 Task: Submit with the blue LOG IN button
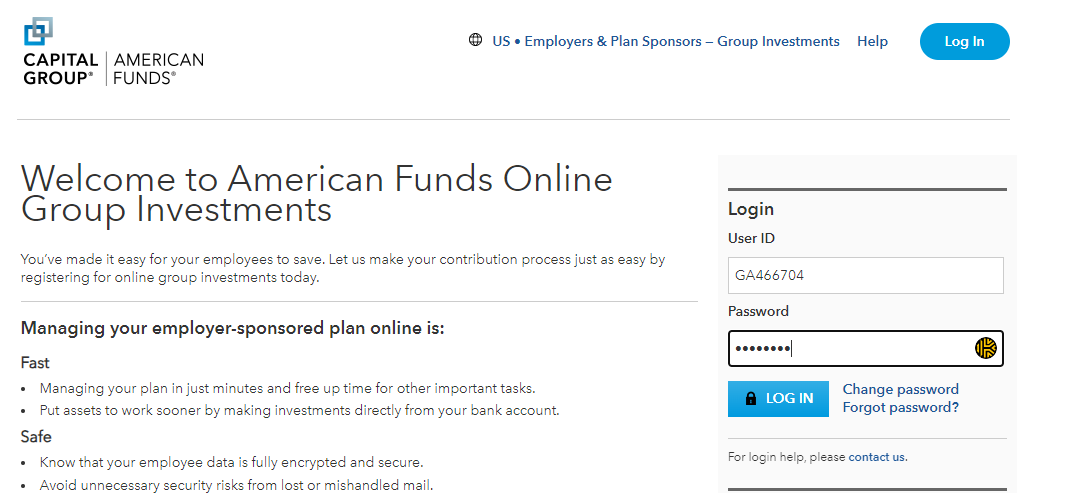point(778,398)
